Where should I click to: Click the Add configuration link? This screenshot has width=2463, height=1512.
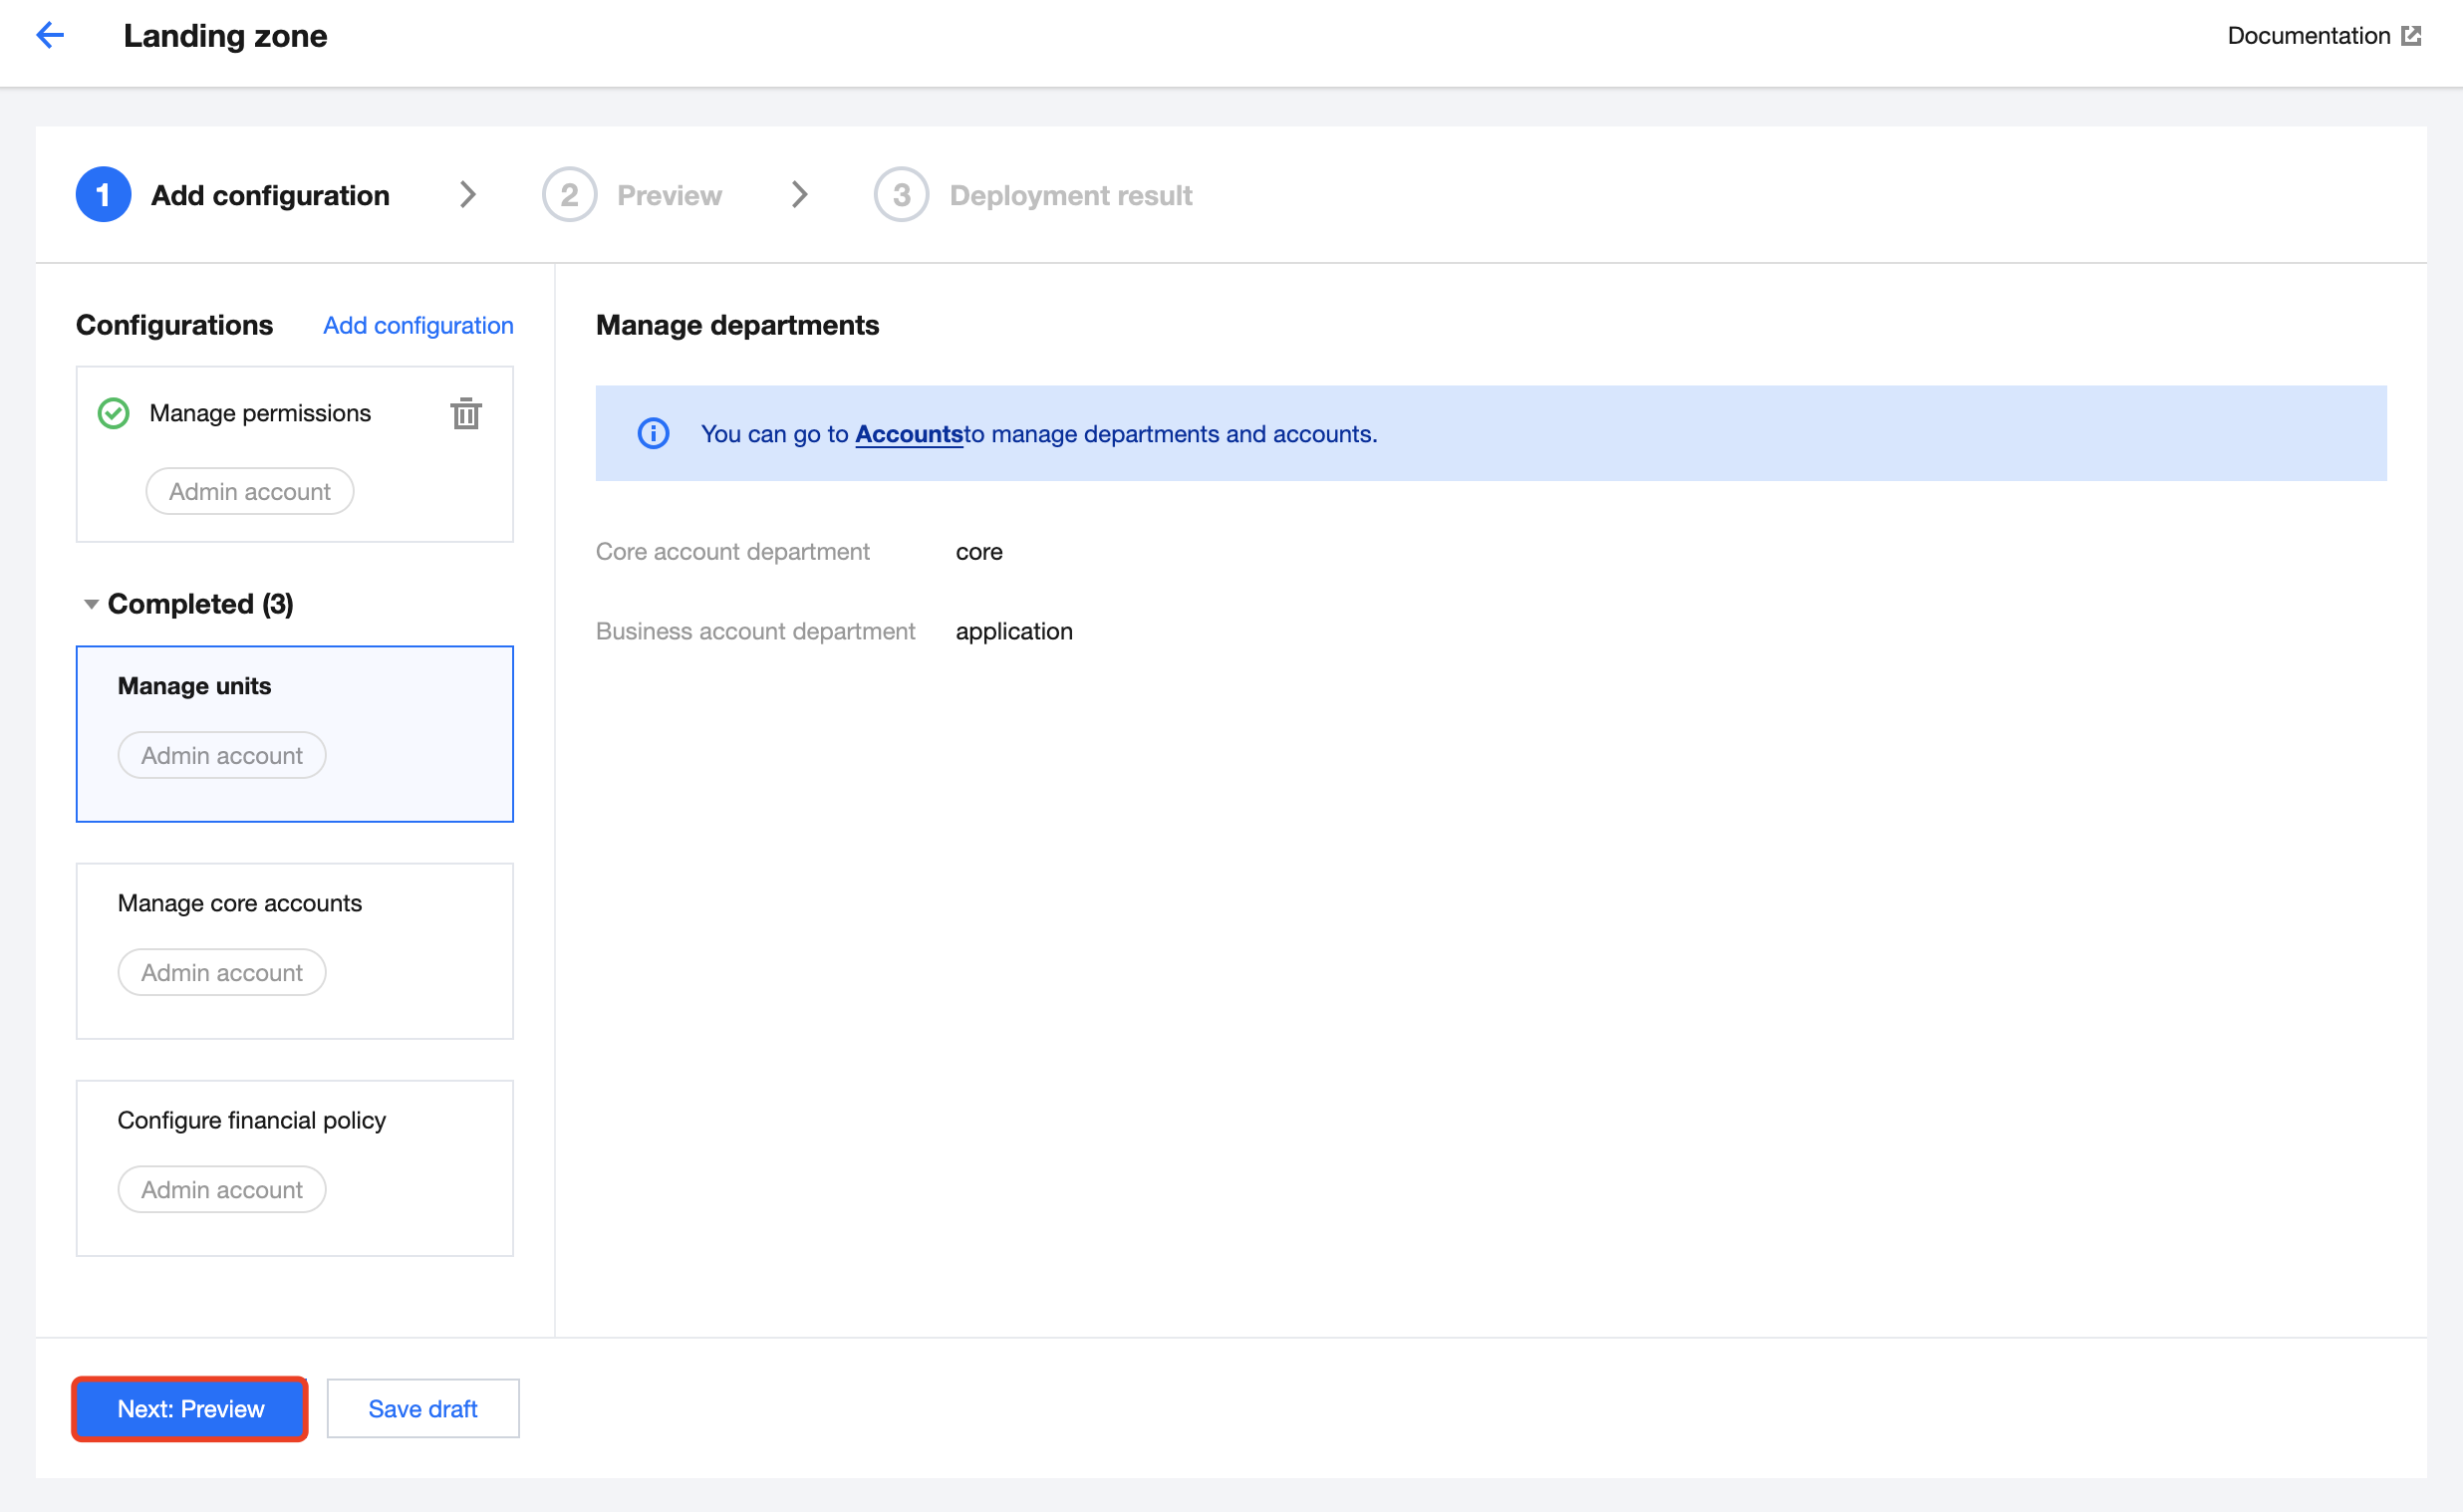(x=418, y=325)
